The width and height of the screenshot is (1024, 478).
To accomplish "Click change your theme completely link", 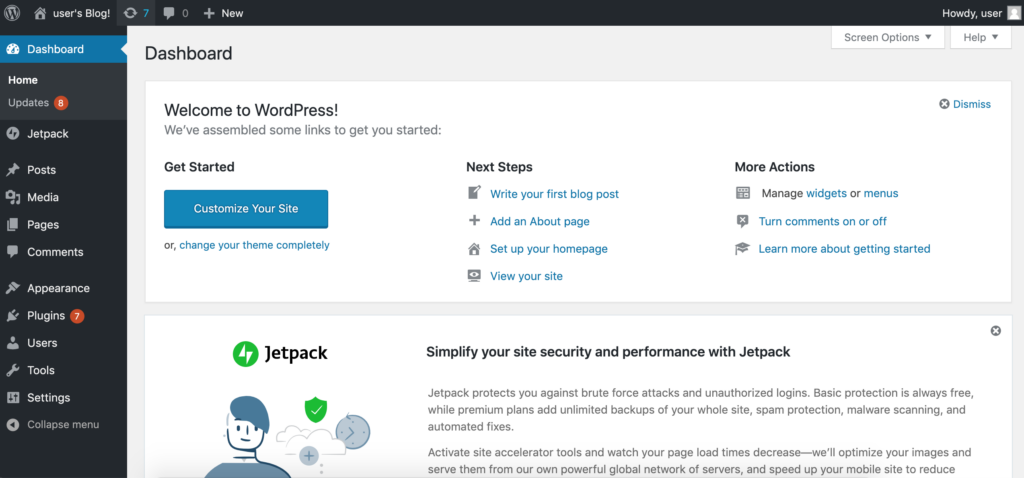I will click(x=254, y=246).
